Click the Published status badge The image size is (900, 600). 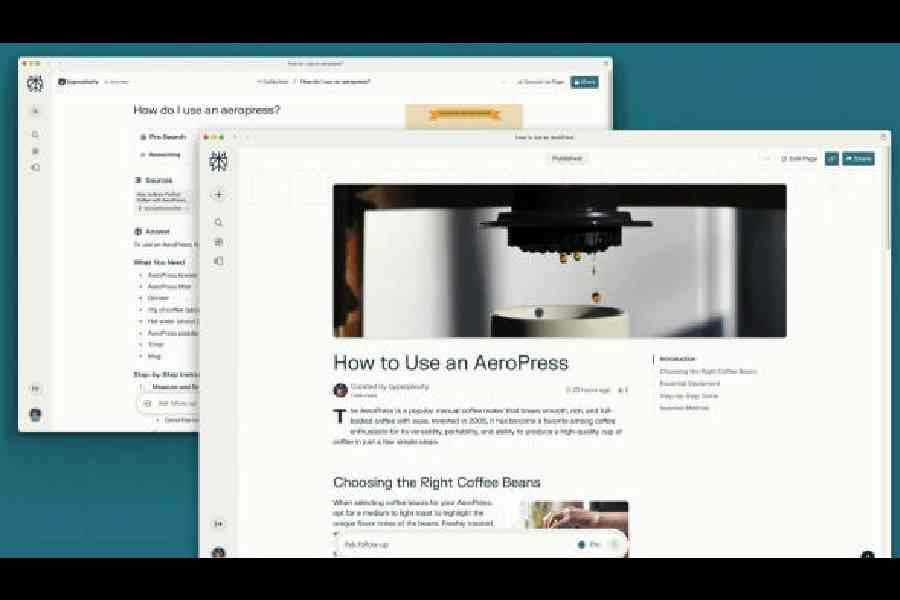pos(567,158)
